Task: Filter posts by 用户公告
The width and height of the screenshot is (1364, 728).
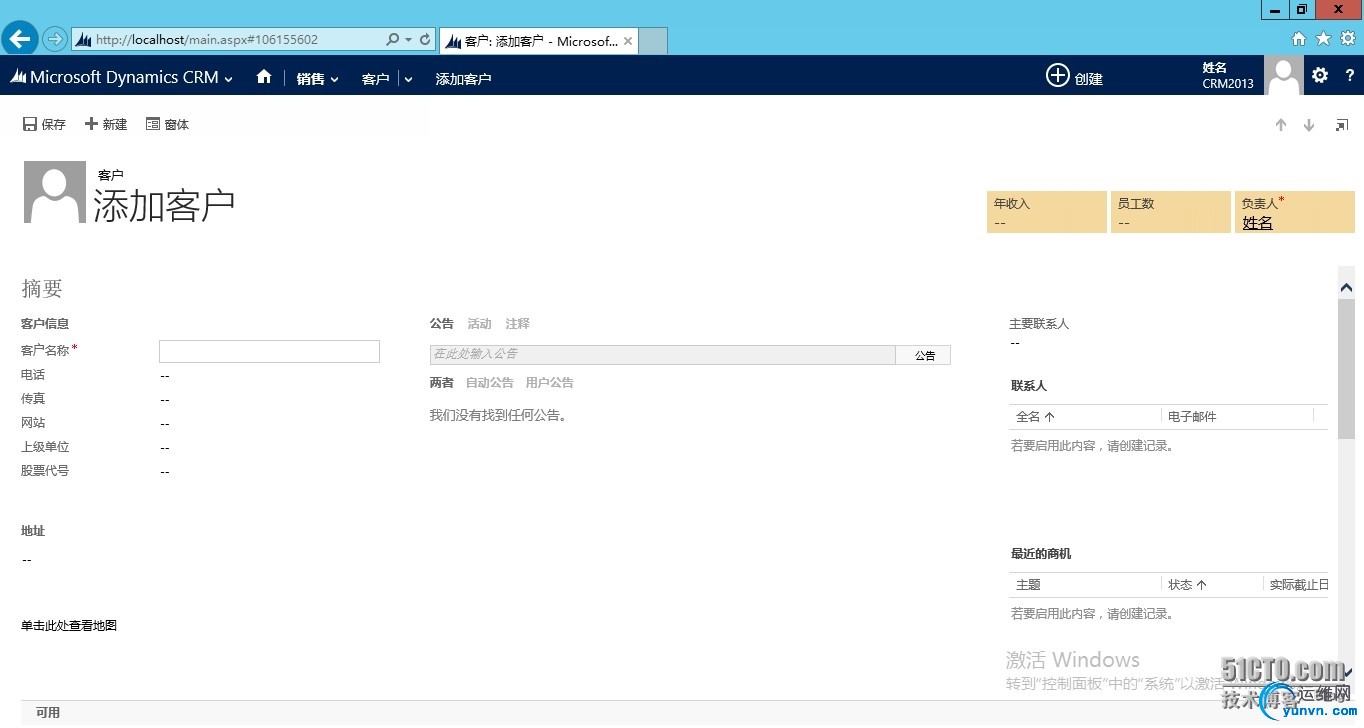Action: coord(550,383)
